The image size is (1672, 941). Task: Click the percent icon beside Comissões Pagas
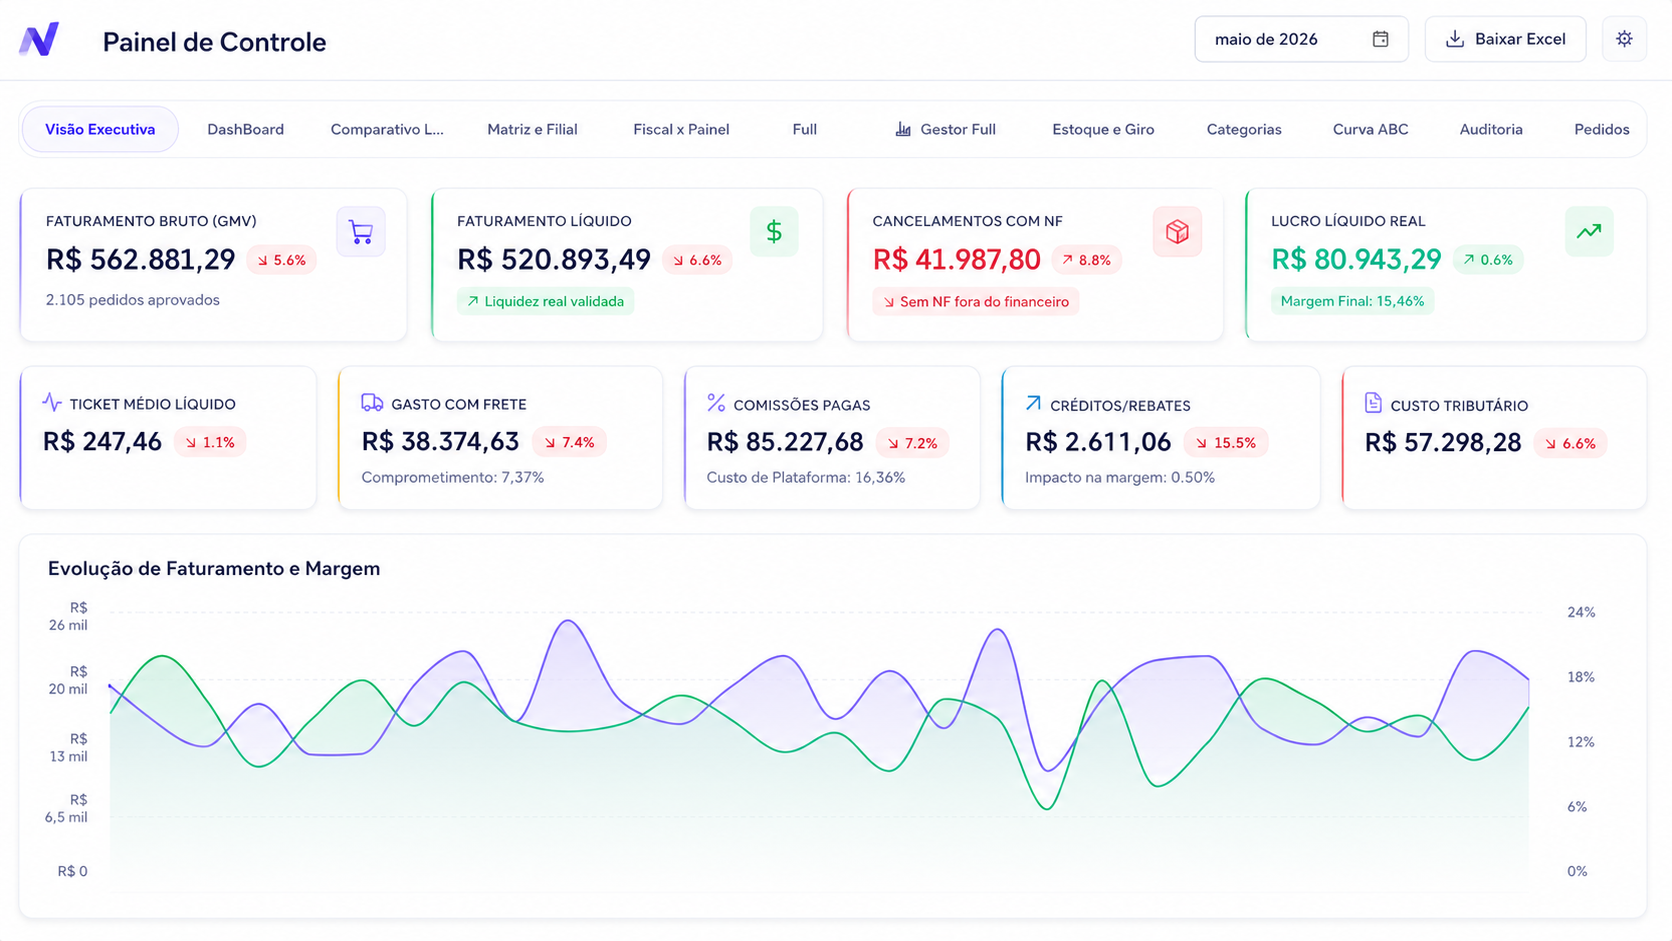click(x=716, y=403)
